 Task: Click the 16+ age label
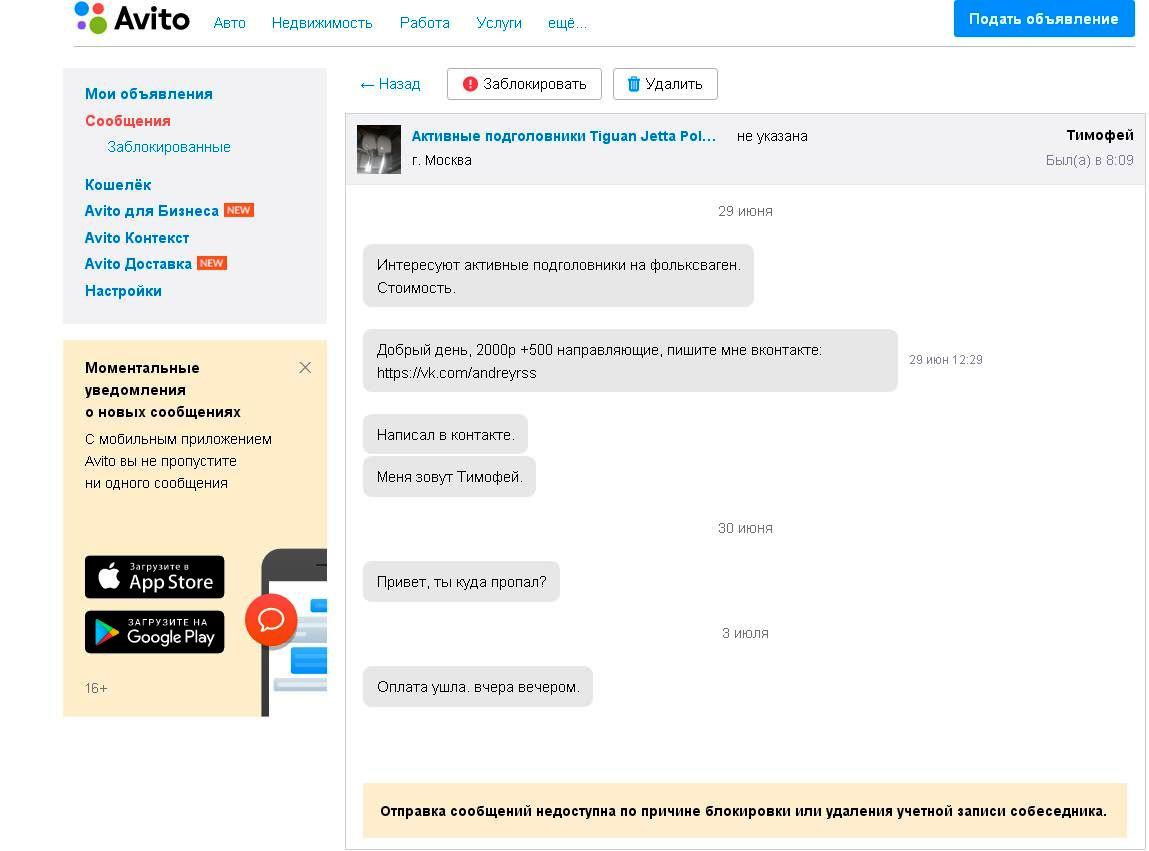click(96, 688)
